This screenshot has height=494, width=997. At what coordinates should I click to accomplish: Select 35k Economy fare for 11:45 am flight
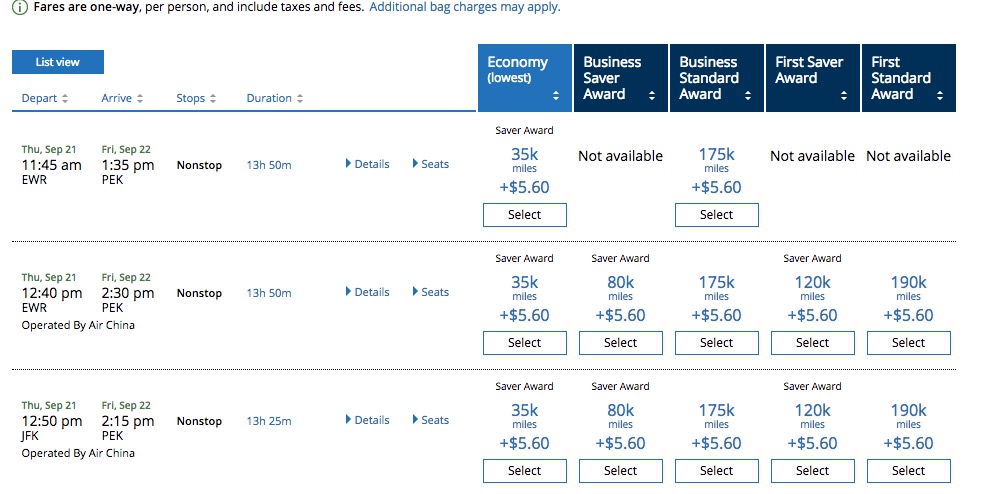(x=525, y=215)
